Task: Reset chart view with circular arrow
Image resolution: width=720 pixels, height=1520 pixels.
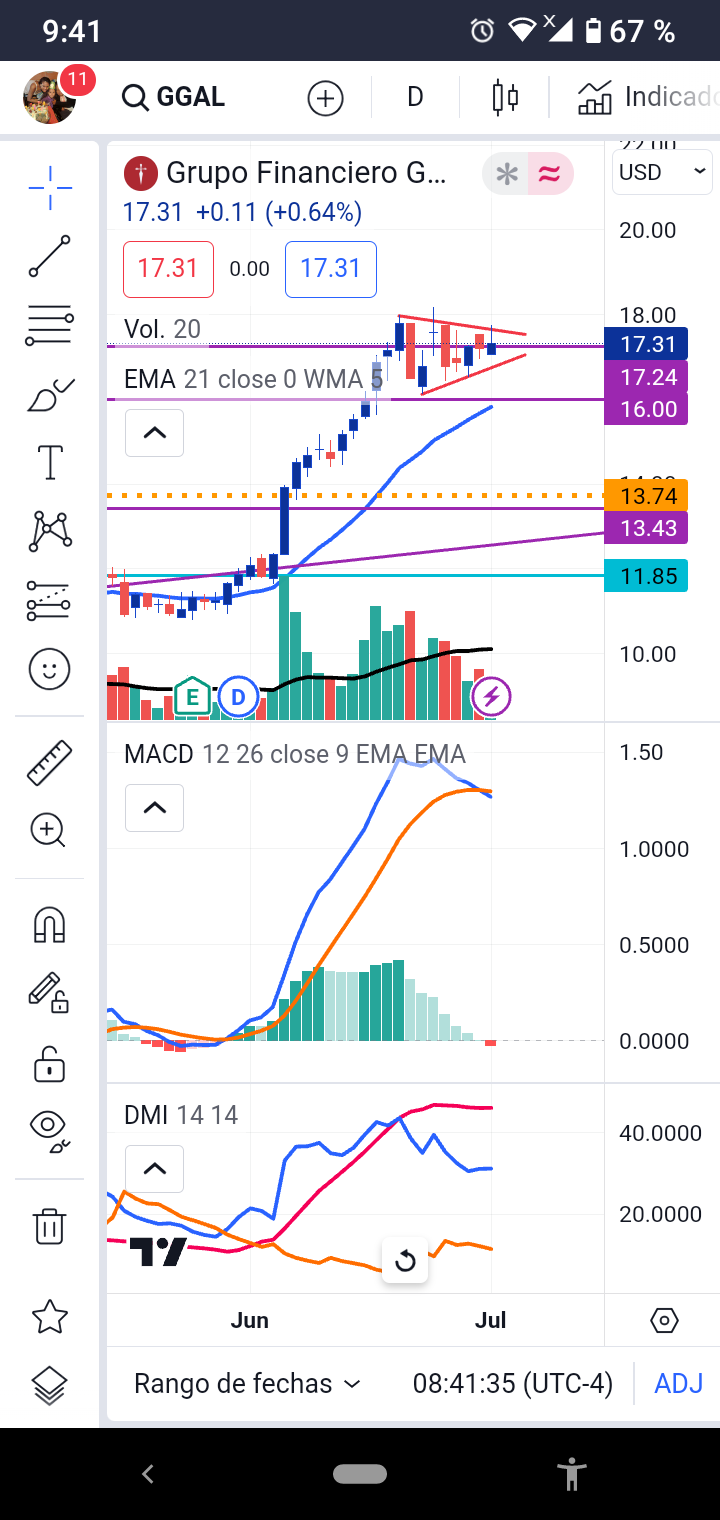Action: (405, 1261)
